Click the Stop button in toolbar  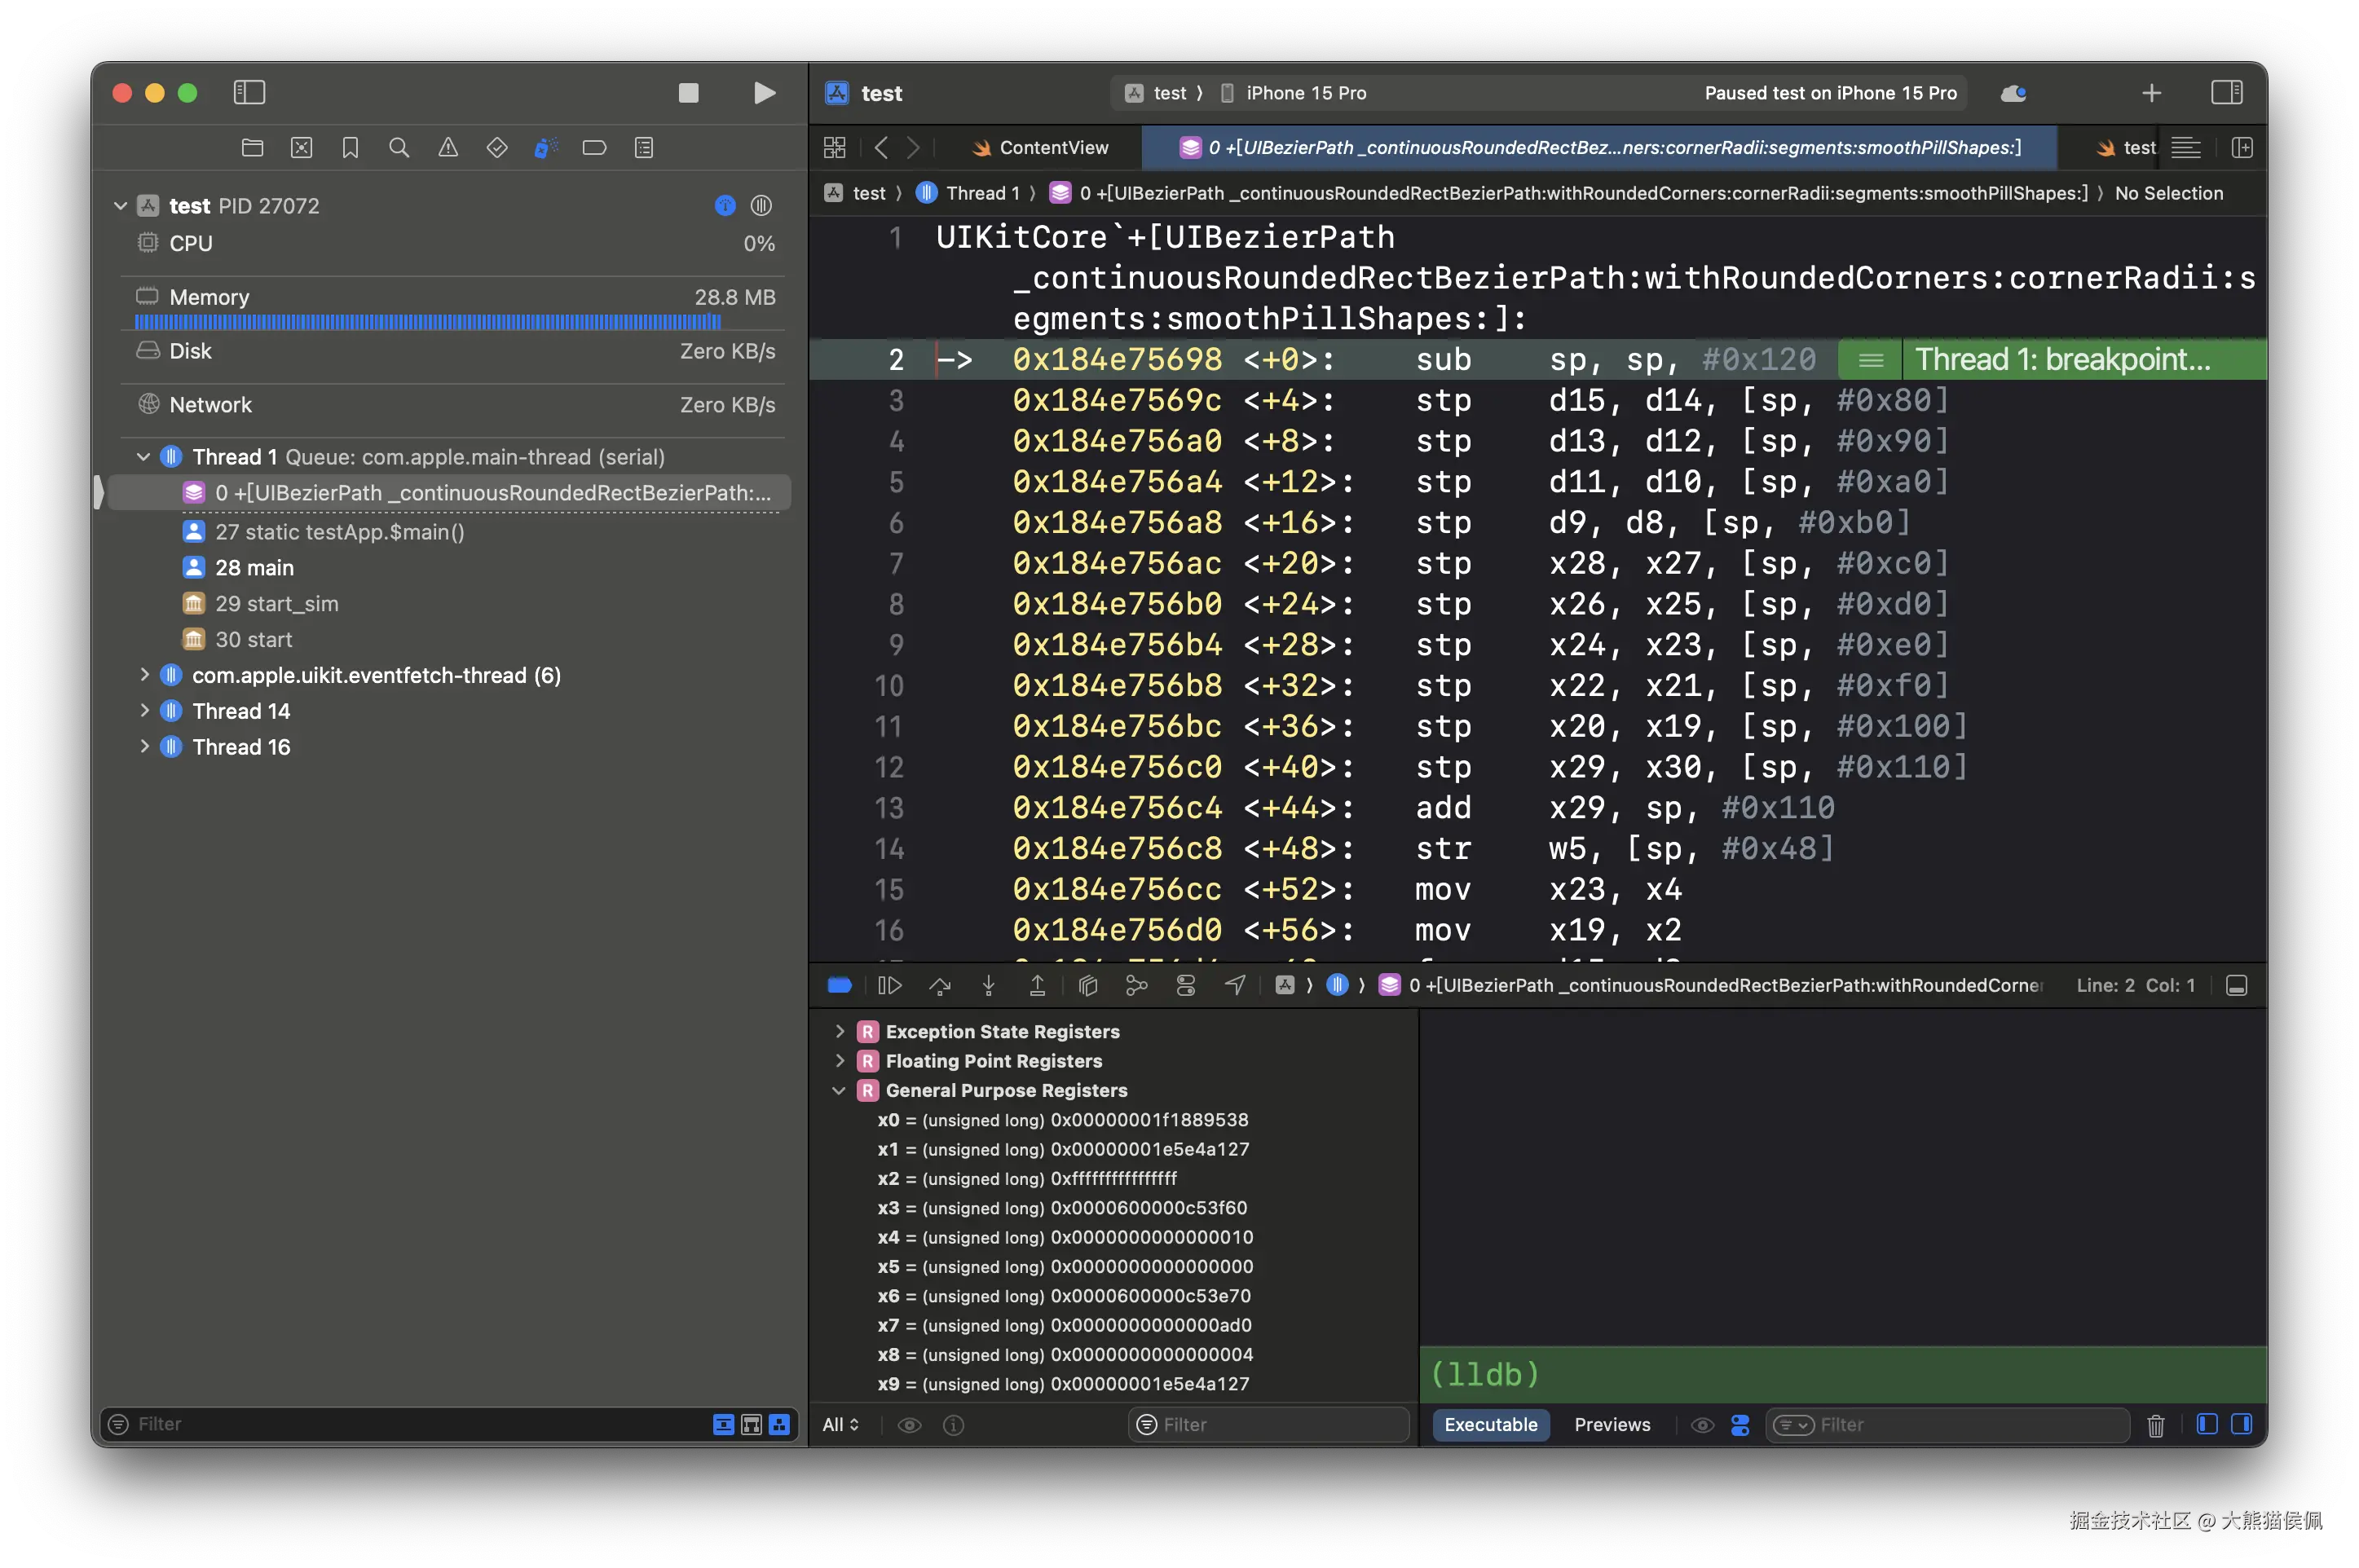(688, 93)
